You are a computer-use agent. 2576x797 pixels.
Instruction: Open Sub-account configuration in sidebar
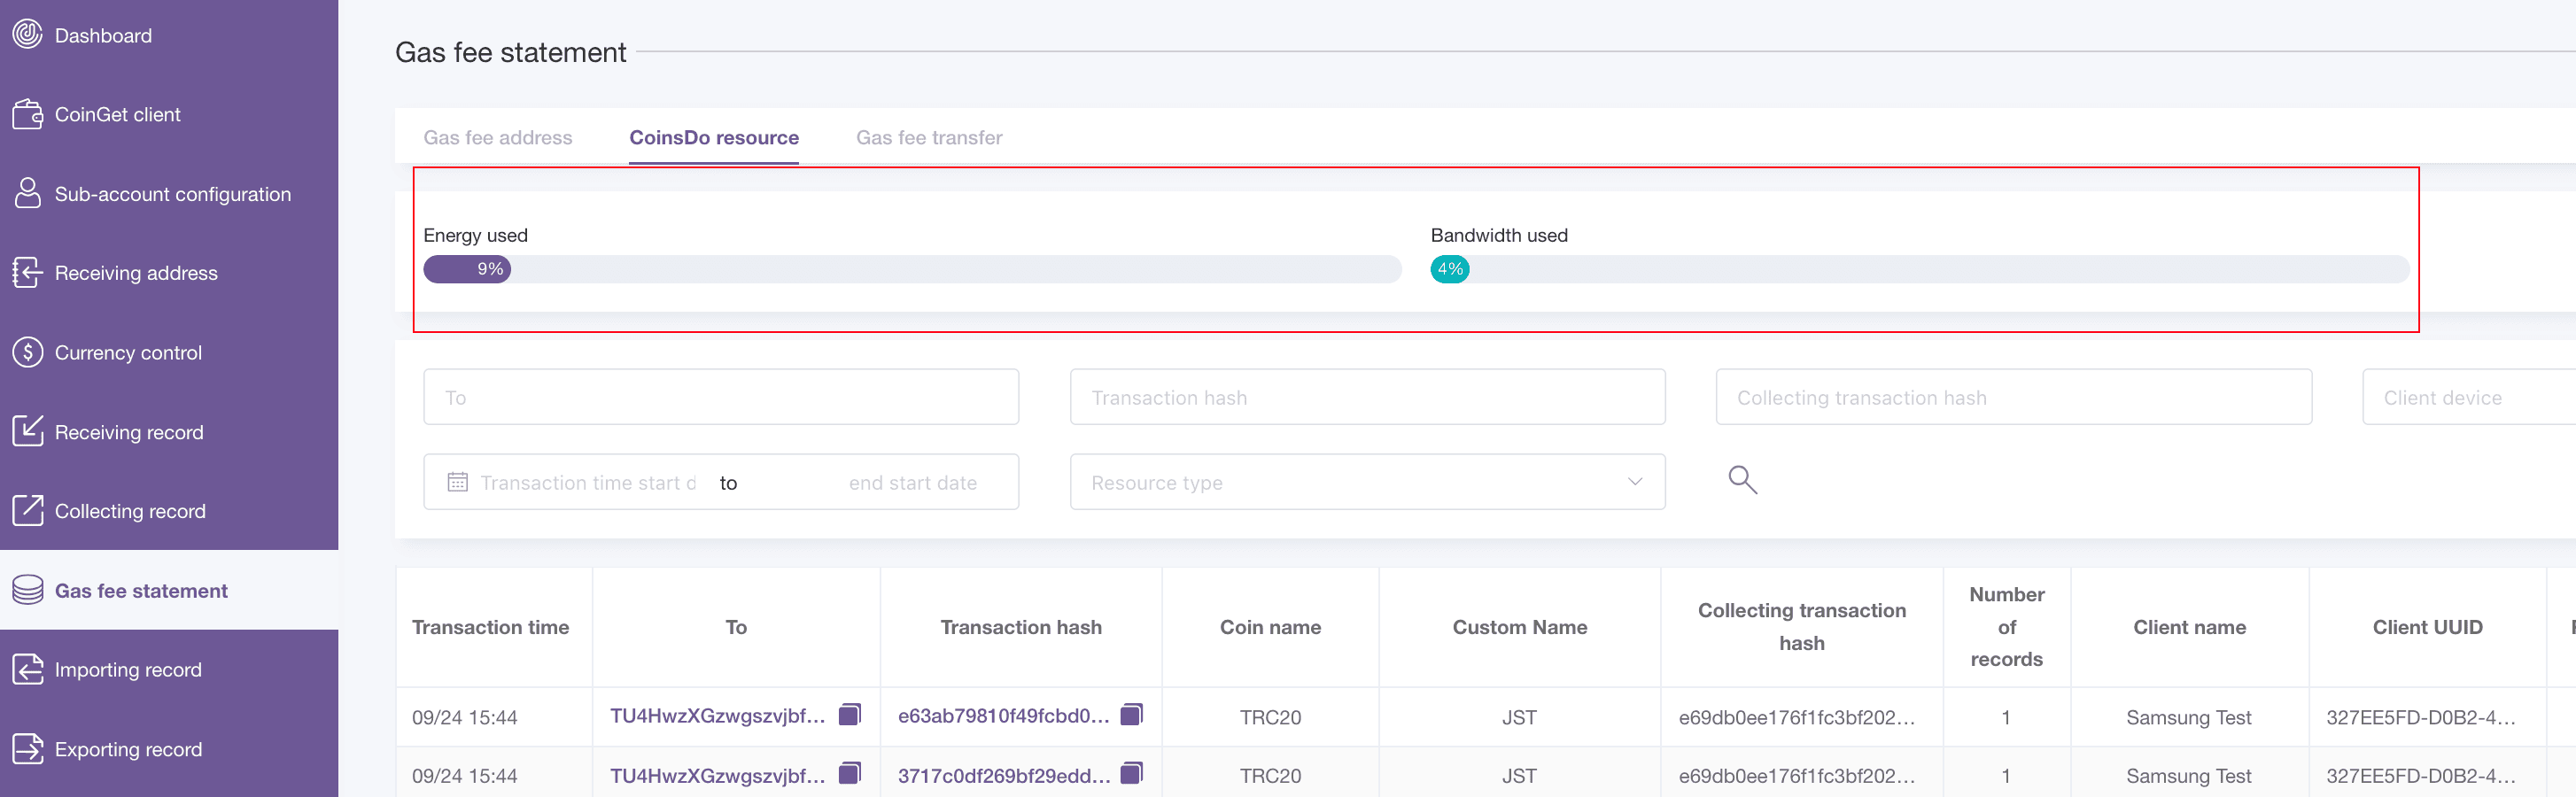coord(172,194)
